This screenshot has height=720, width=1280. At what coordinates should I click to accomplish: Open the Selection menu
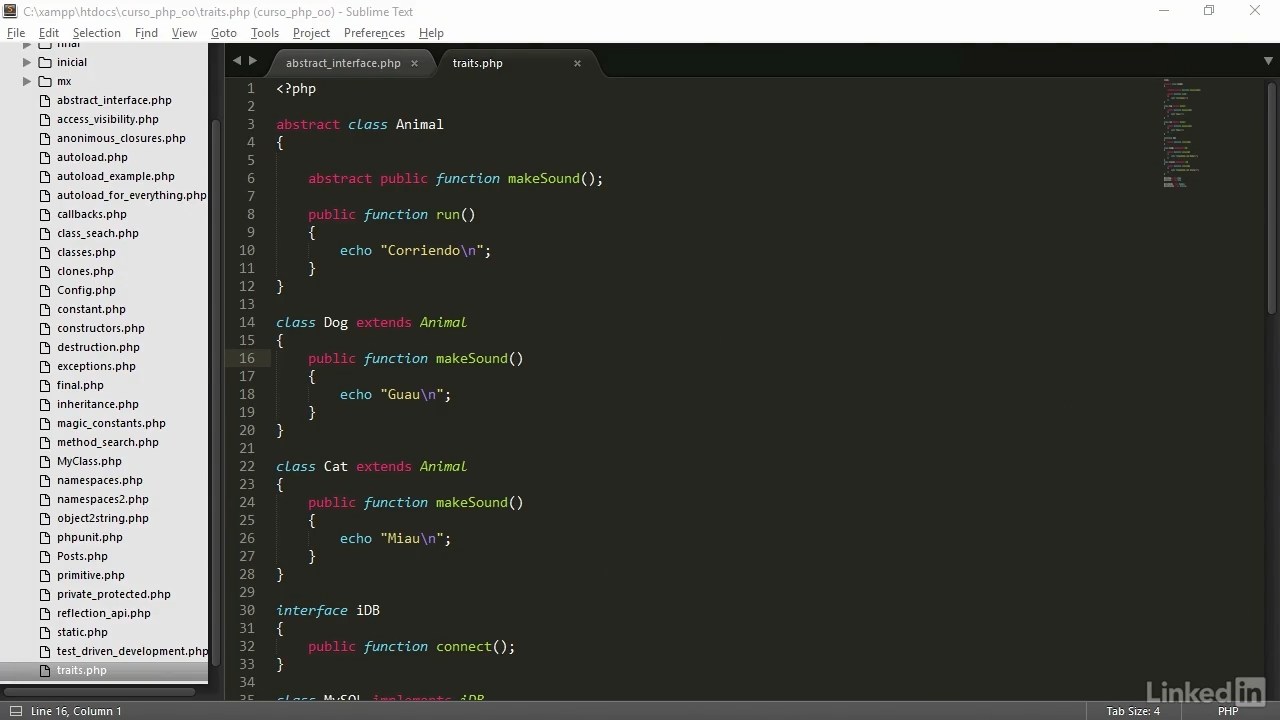(96, 33)
